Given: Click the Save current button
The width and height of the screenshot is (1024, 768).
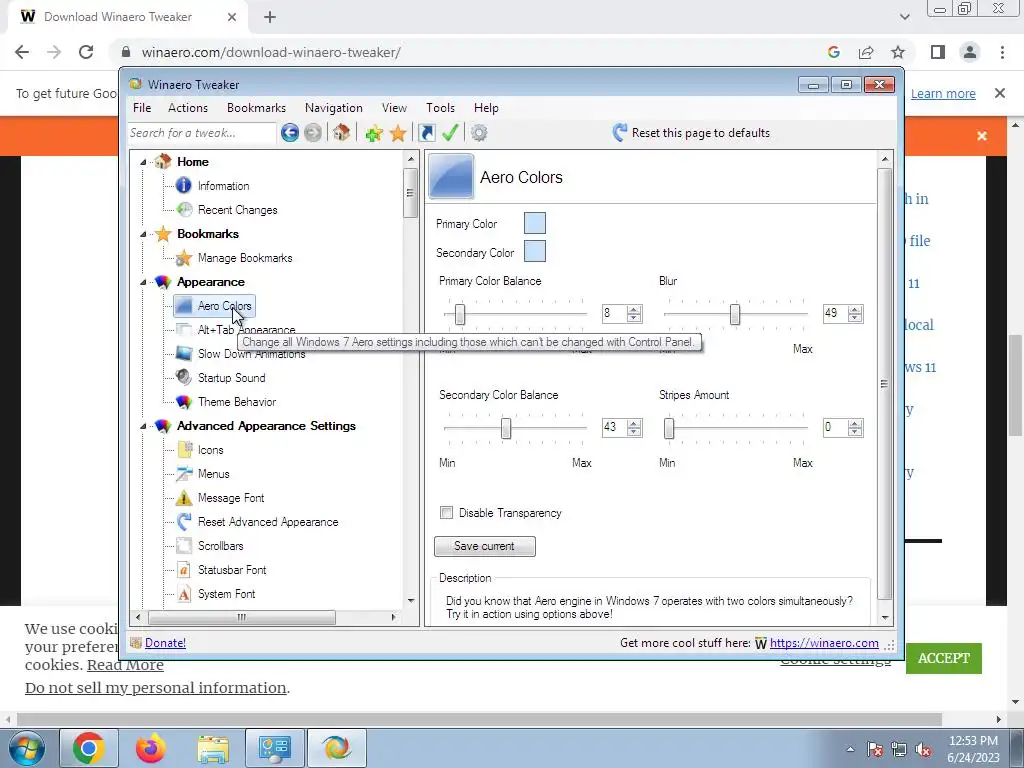Looking at the screenshot, I should pyautogui.click(x=485, y=547).
